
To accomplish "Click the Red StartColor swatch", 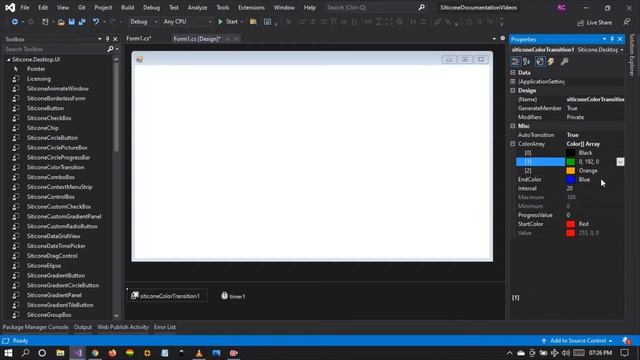I will coord(571,224).
